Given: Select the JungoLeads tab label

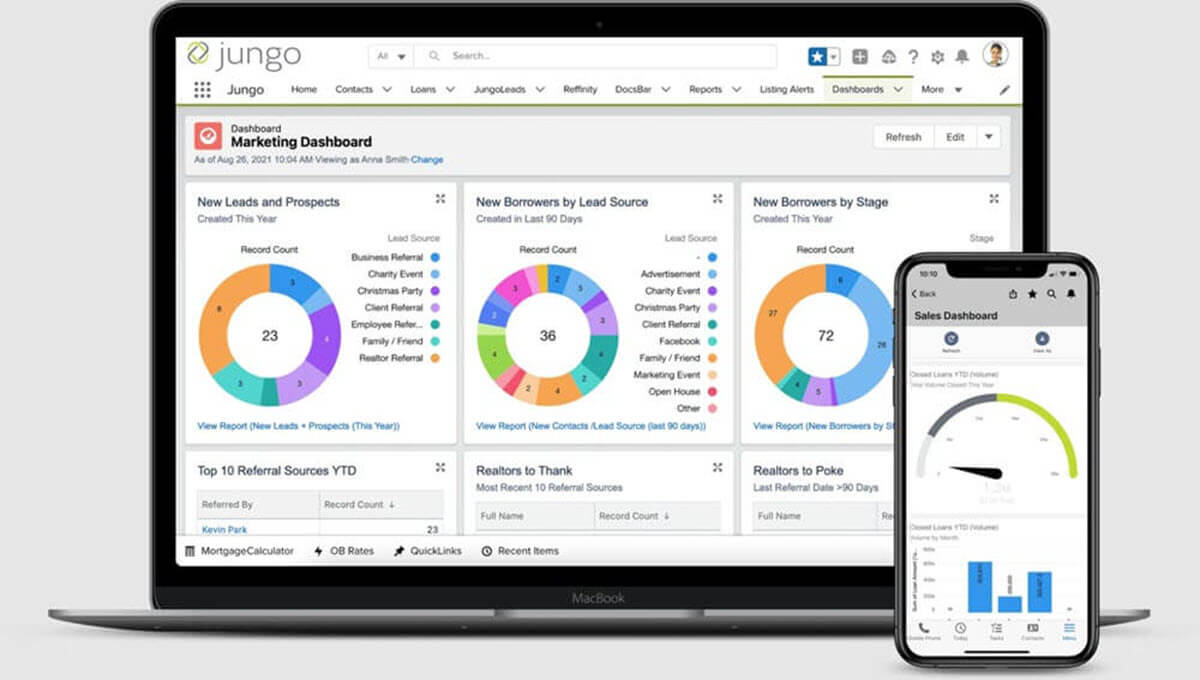Looking at the screenshot, I should click(x=499, y=89).
